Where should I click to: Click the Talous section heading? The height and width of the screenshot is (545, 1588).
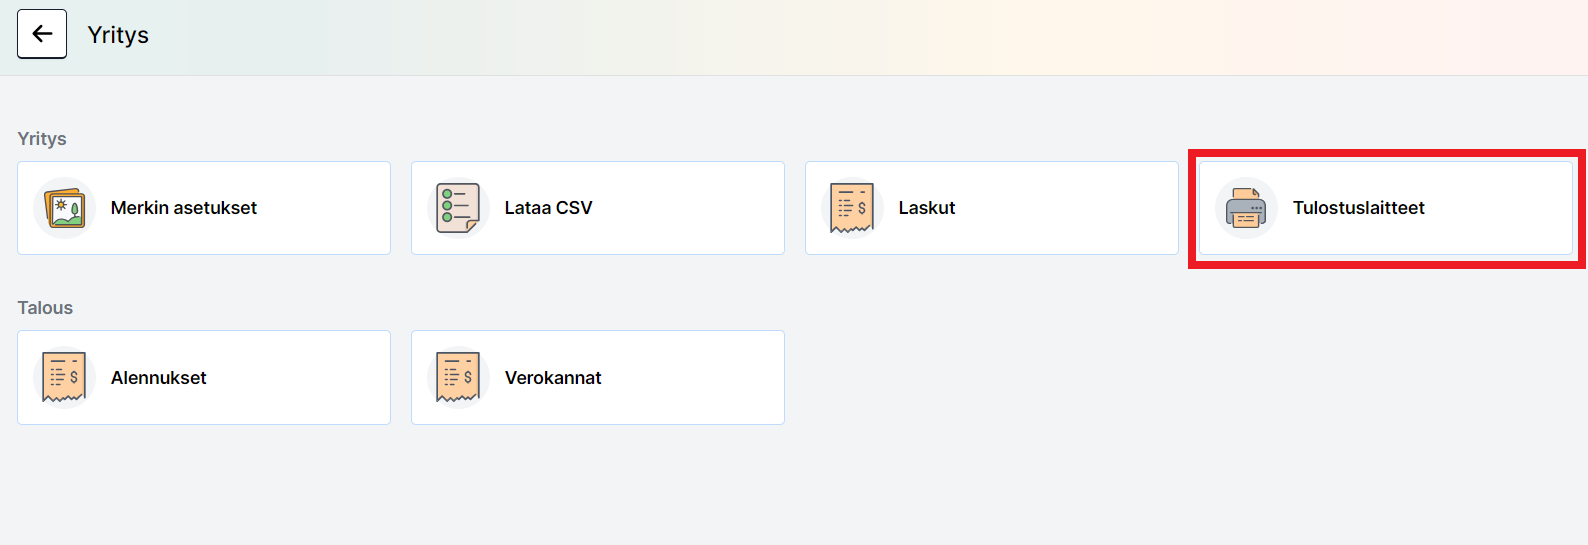(x=45, y=308)
